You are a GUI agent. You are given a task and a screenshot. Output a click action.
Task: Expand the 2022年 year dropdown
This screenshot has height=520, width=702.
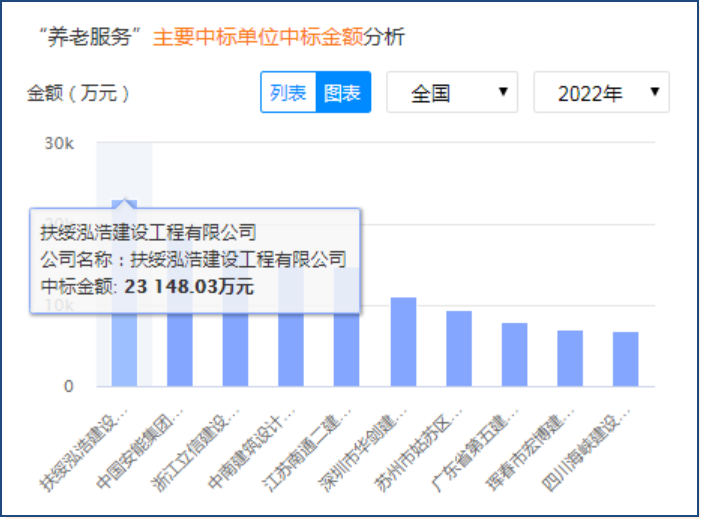tap(601, 93)
